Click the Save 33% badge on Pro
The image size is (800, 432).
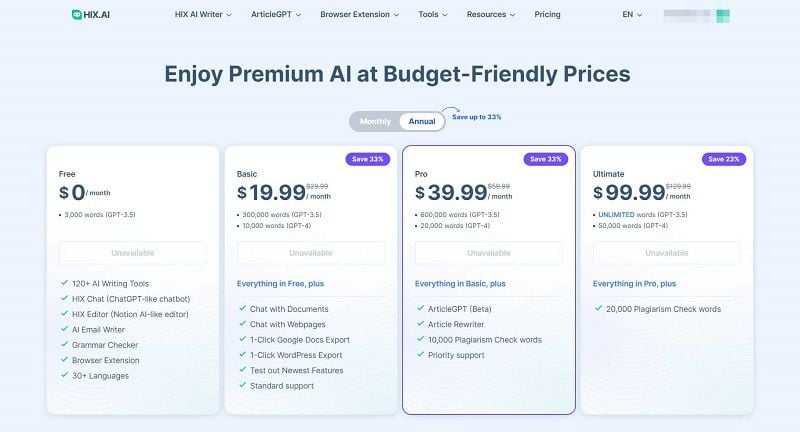[x=543, y=159]
